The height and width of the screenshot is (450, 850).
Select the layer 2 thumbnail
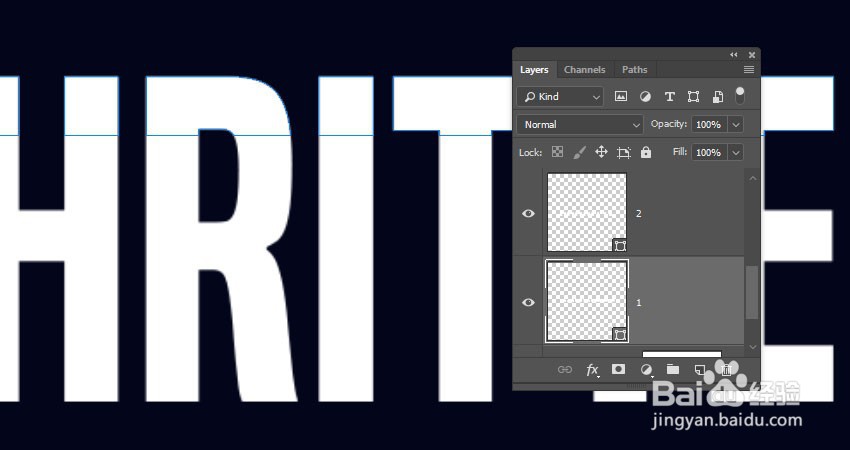[587, 213]
